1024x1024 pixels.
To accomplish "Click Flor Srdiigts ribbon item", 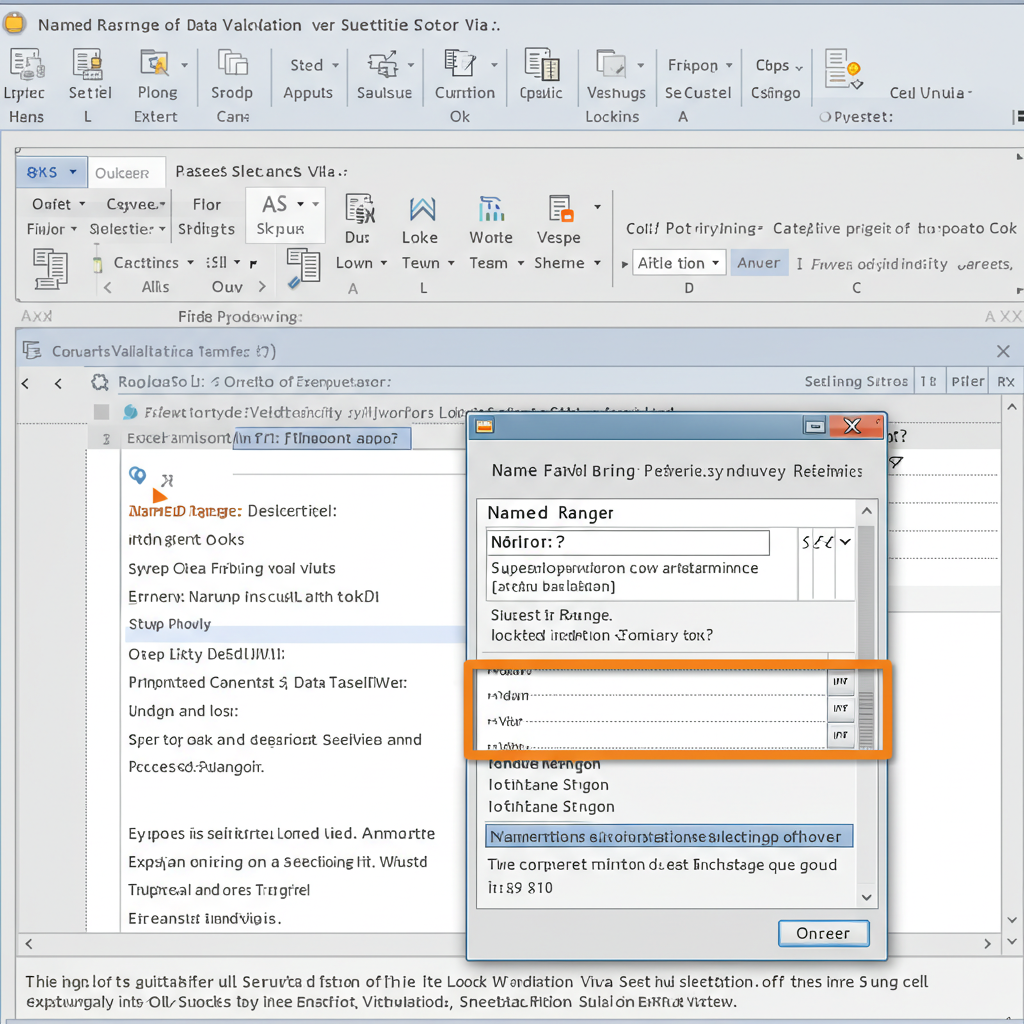I will 206,217.
